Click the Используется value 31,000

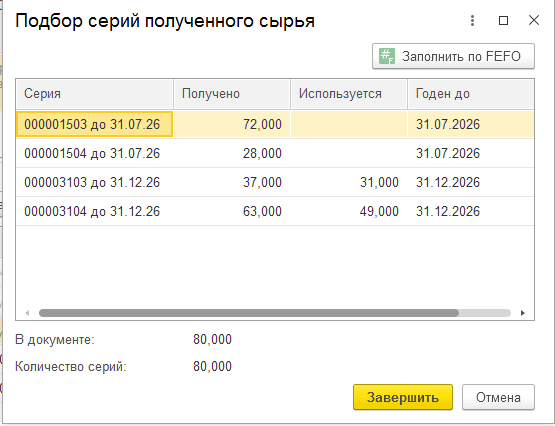pos(379,182)
